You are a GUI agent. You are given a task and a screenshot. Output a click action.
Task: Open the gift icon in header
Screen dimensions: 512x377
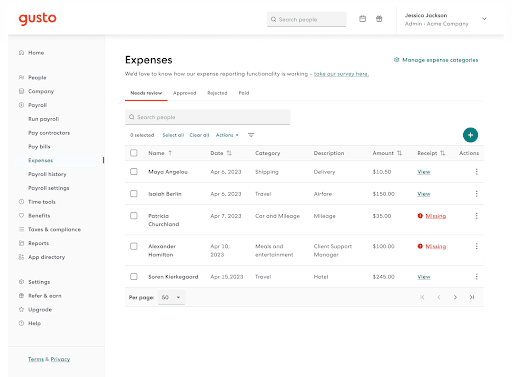pyautogui.click(x=379, y=19)
